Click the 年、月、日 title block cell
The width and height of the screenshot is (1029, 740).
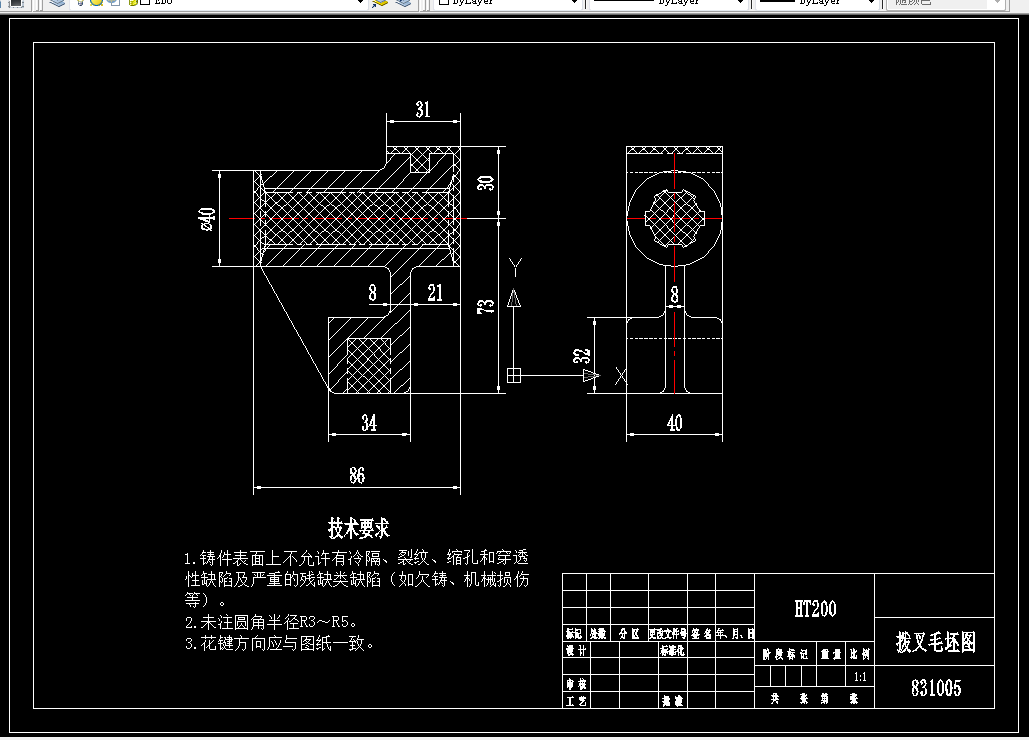point(735,634)
